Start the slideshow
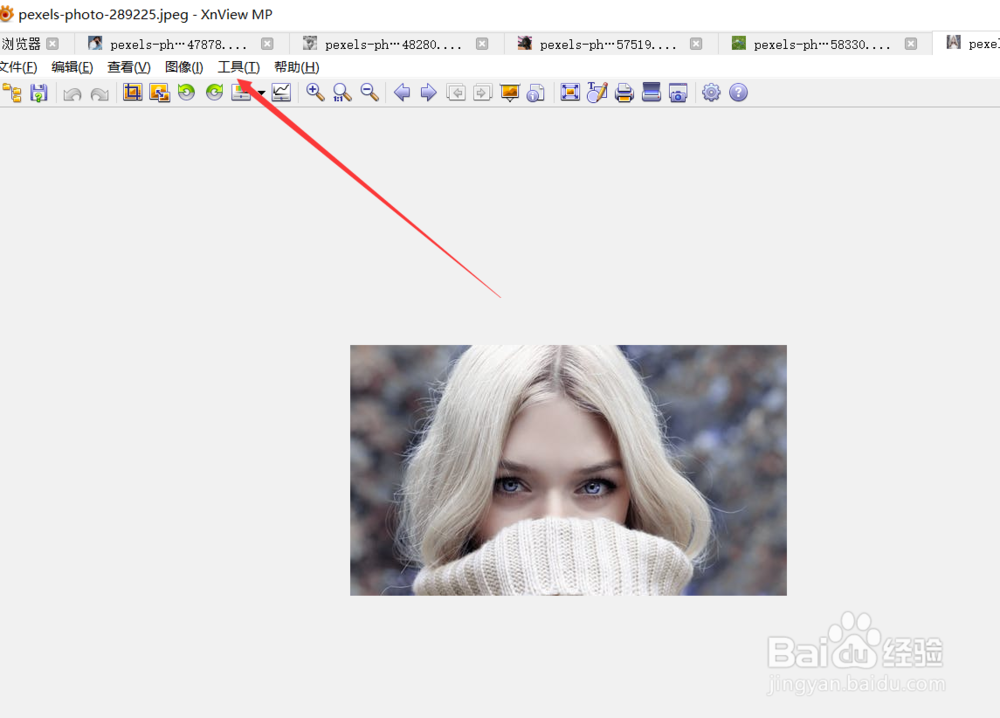1000x718 pixels. [x=510, y=93]
